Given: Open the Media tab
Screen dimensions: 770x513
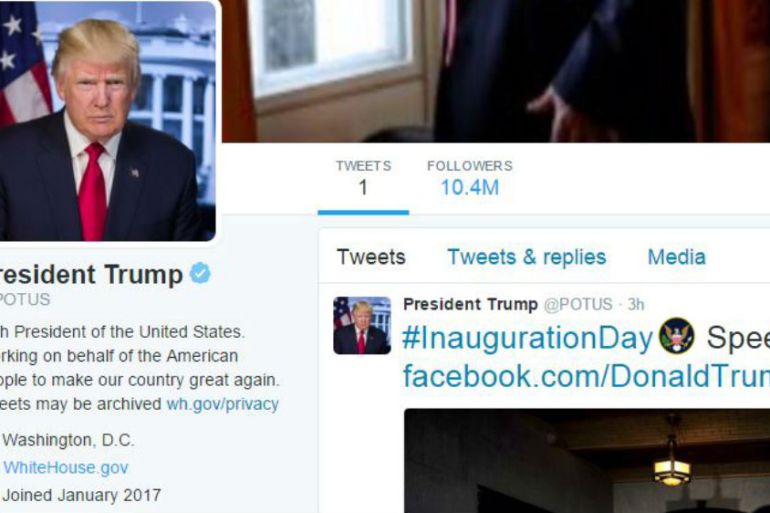Looking at the screenshot, I should [x=676, y=257].
